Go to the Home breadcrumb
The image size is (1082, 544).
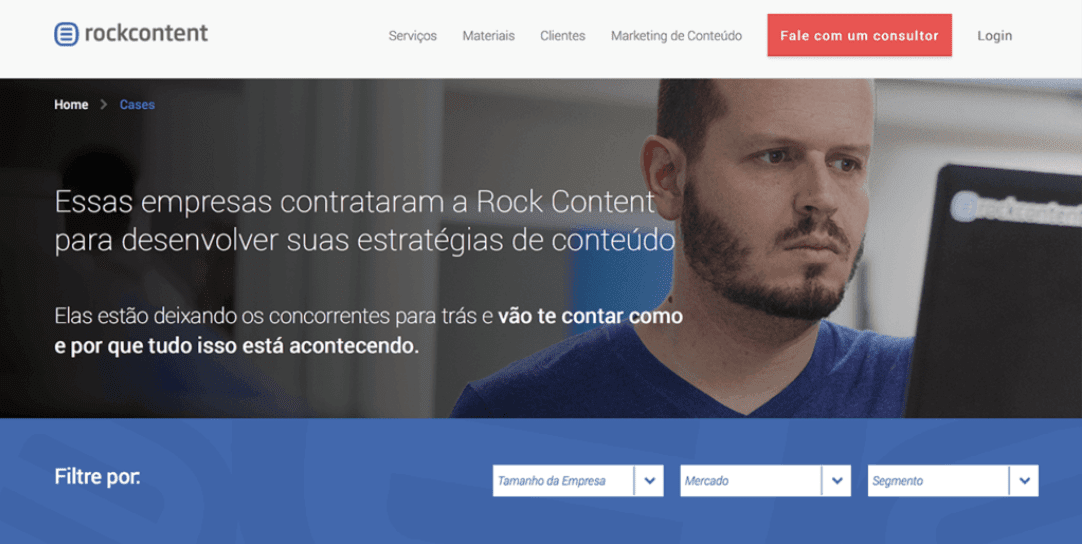click(71, 105)
